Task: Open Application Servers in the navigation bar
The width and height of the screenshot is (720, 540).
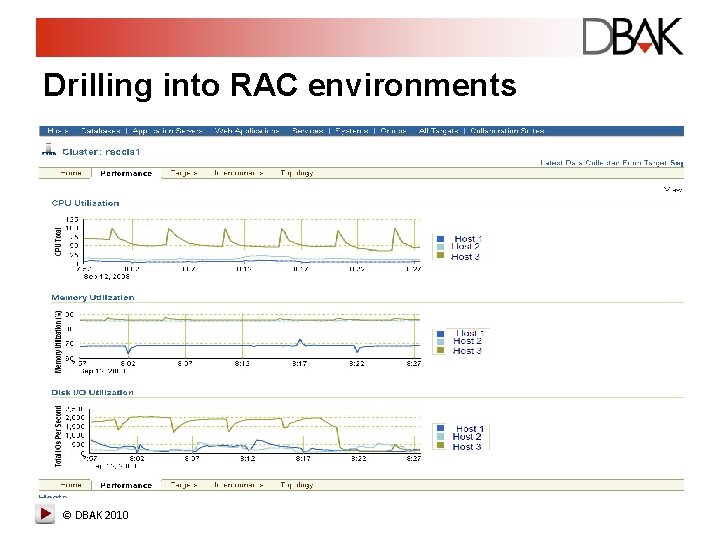Action: click(x=167, y=131)
